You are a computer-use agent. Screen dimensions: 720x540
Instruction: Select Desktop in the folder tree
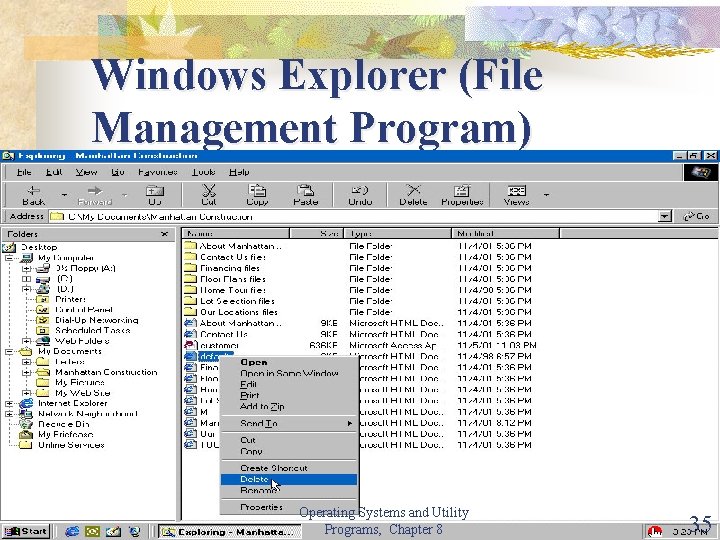click(x=39, y=247)
